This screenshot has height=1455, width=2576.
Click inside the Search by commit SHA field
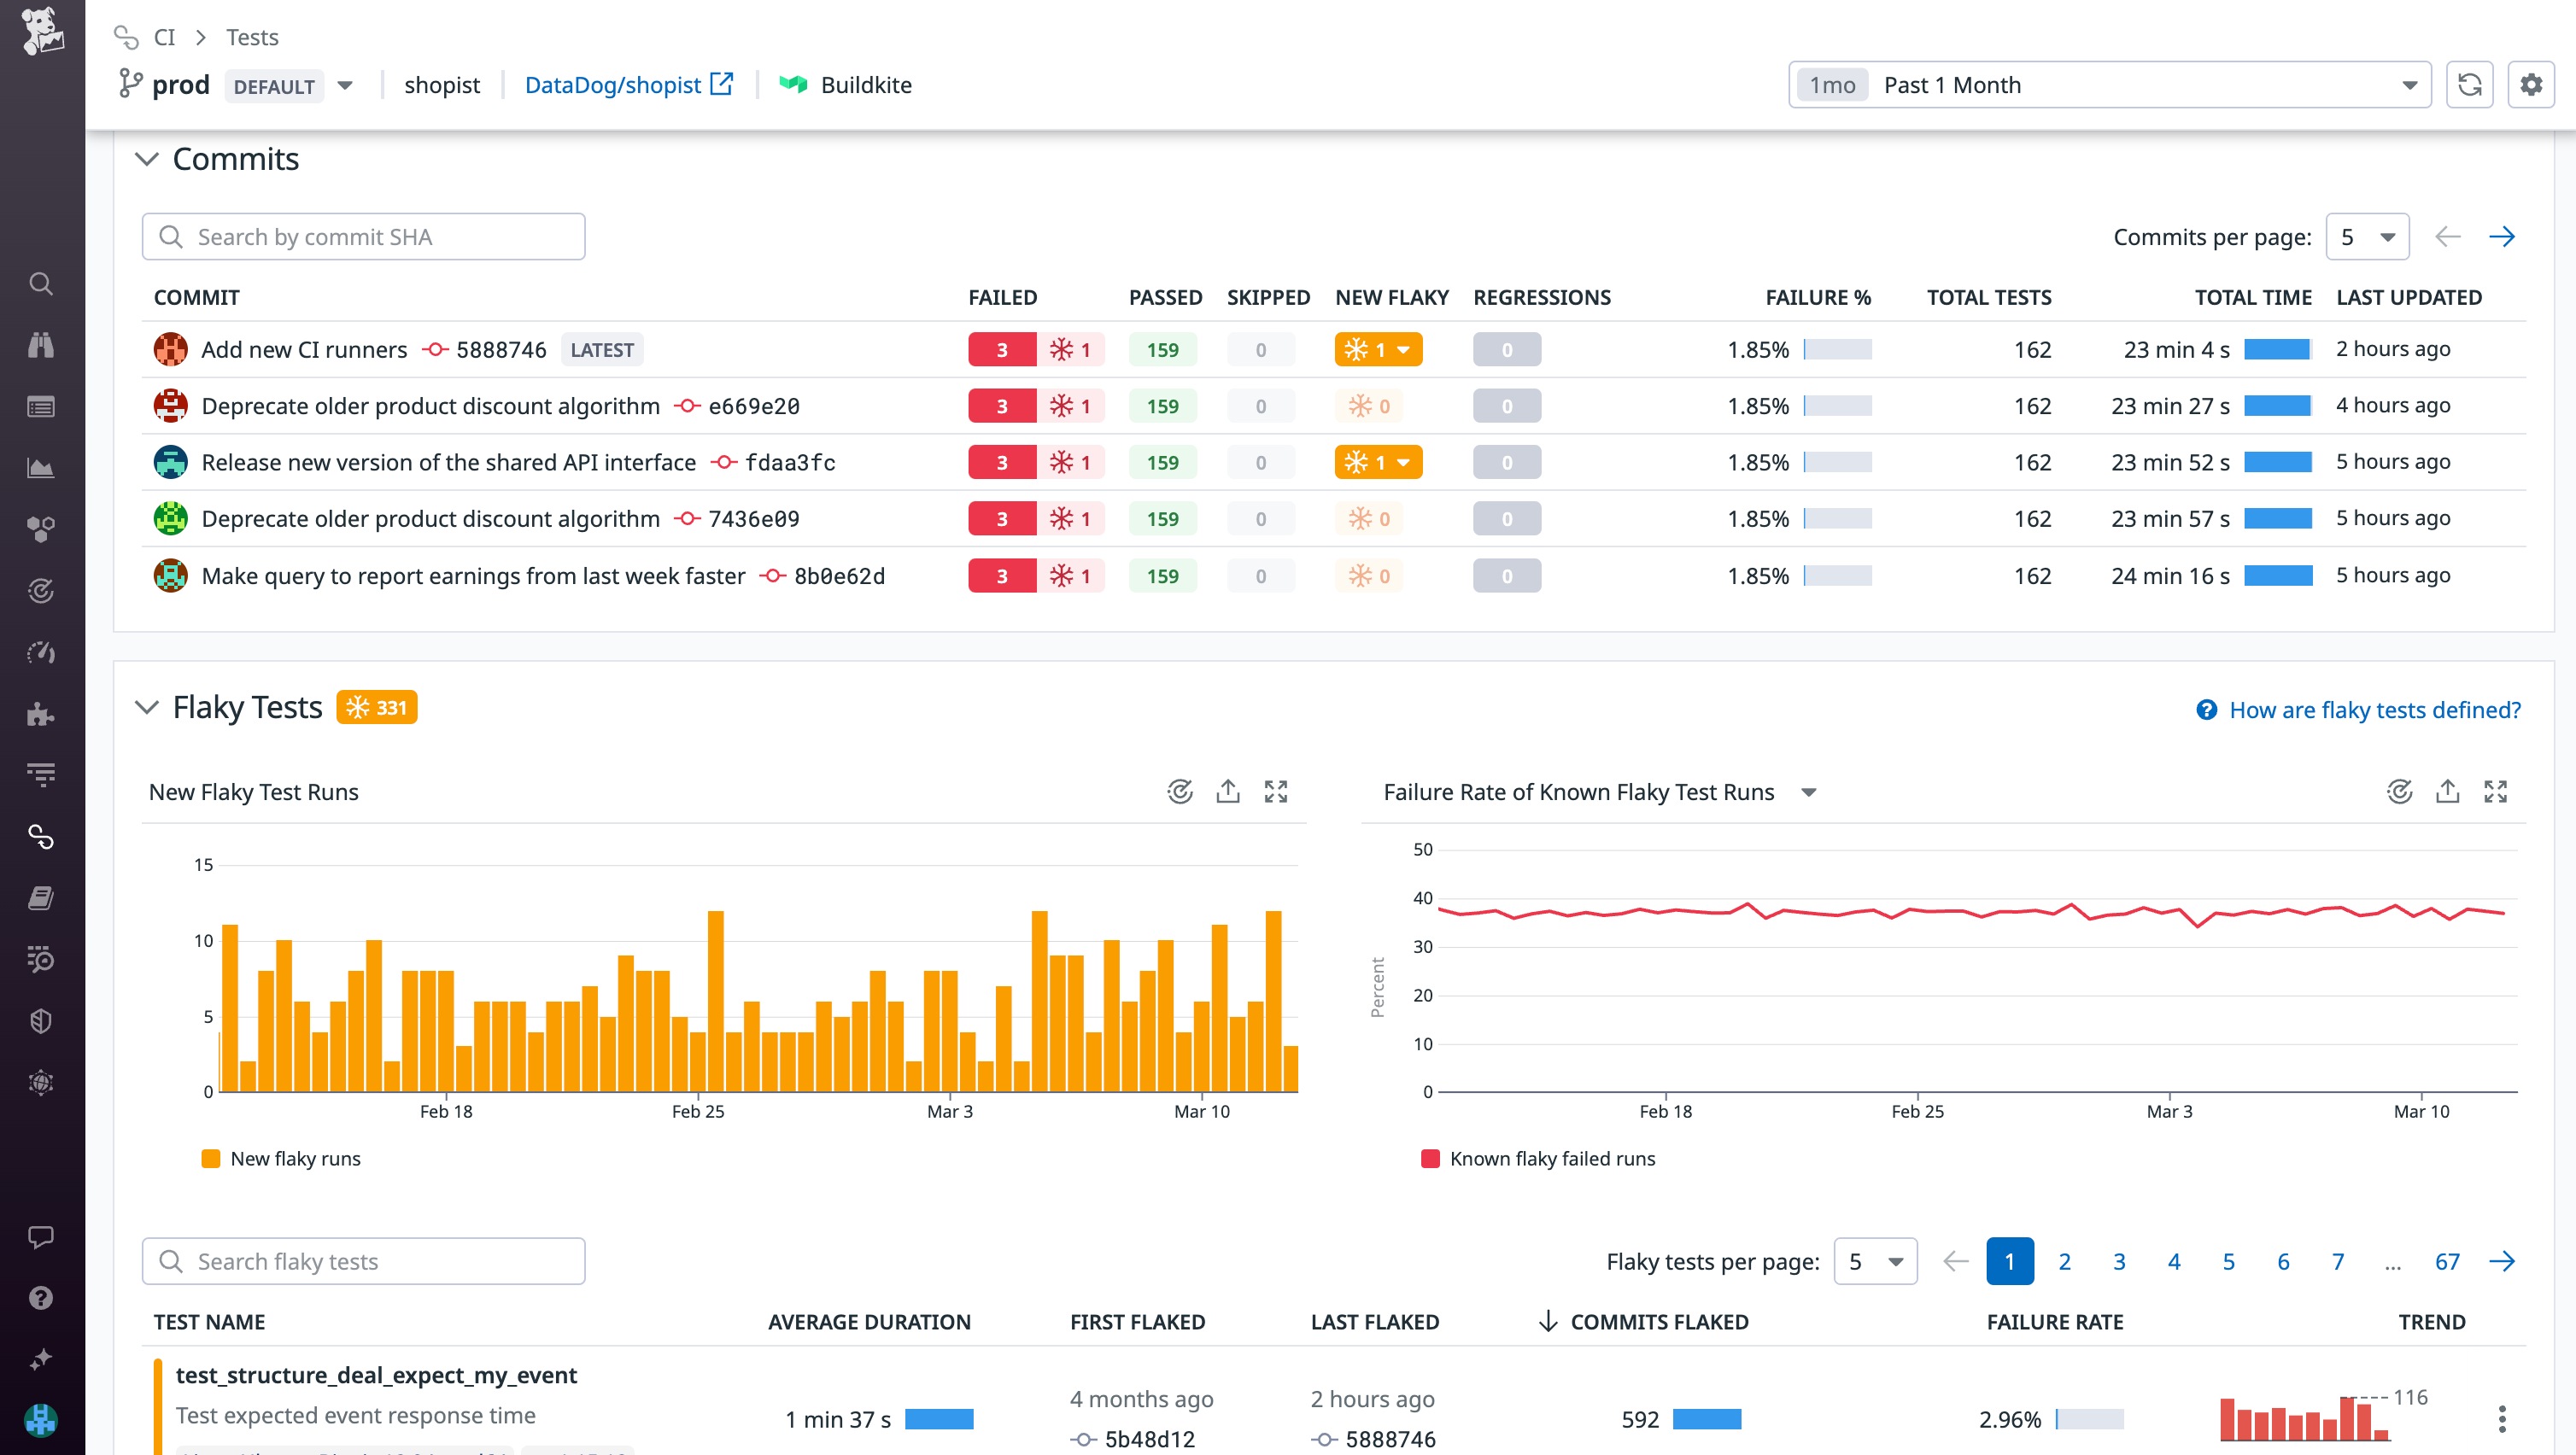pyautogui.click(x=362, y=236)
